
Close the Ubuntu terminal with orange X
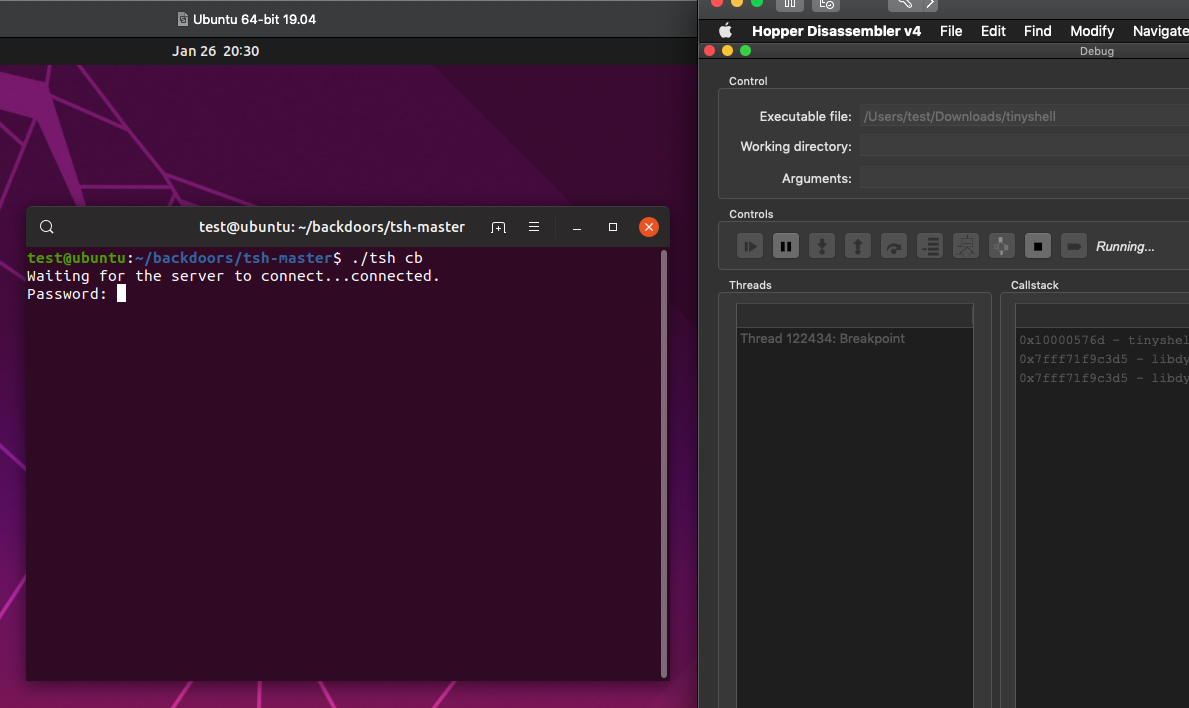coord(649,227)
